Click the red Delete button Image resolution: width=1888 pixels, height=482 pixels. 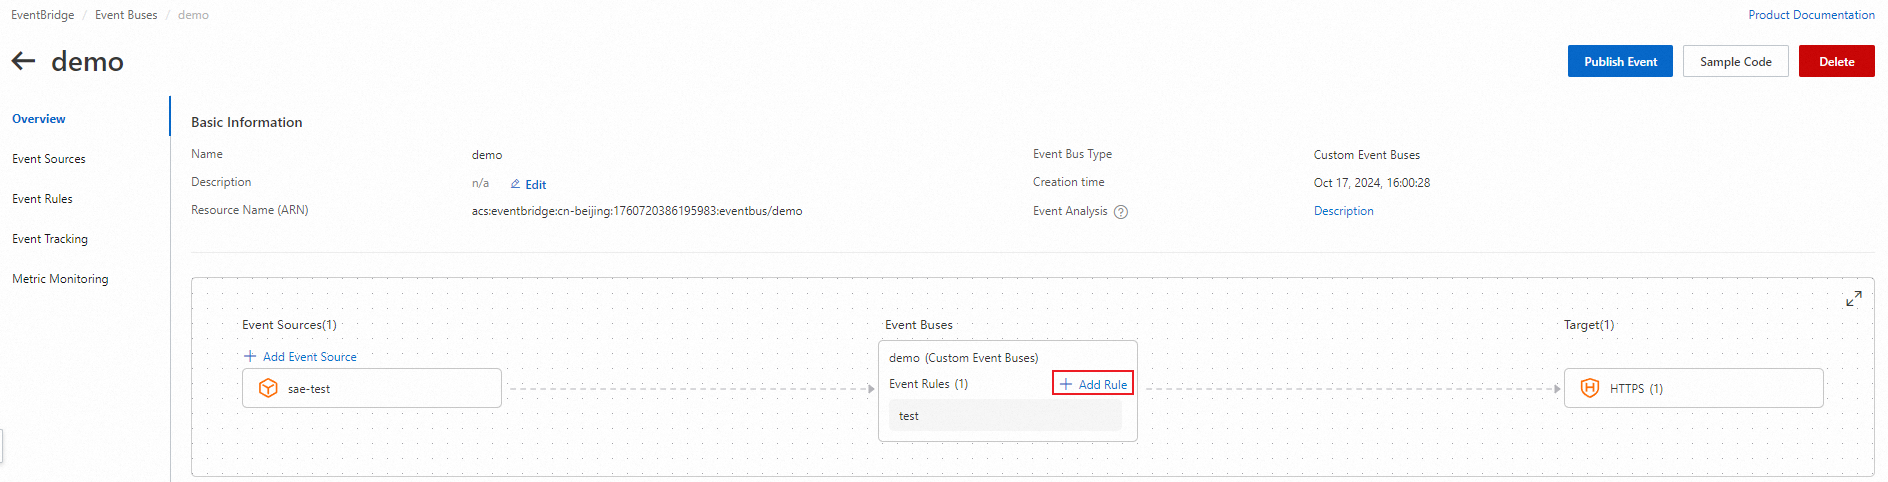tap(1836, 61)
